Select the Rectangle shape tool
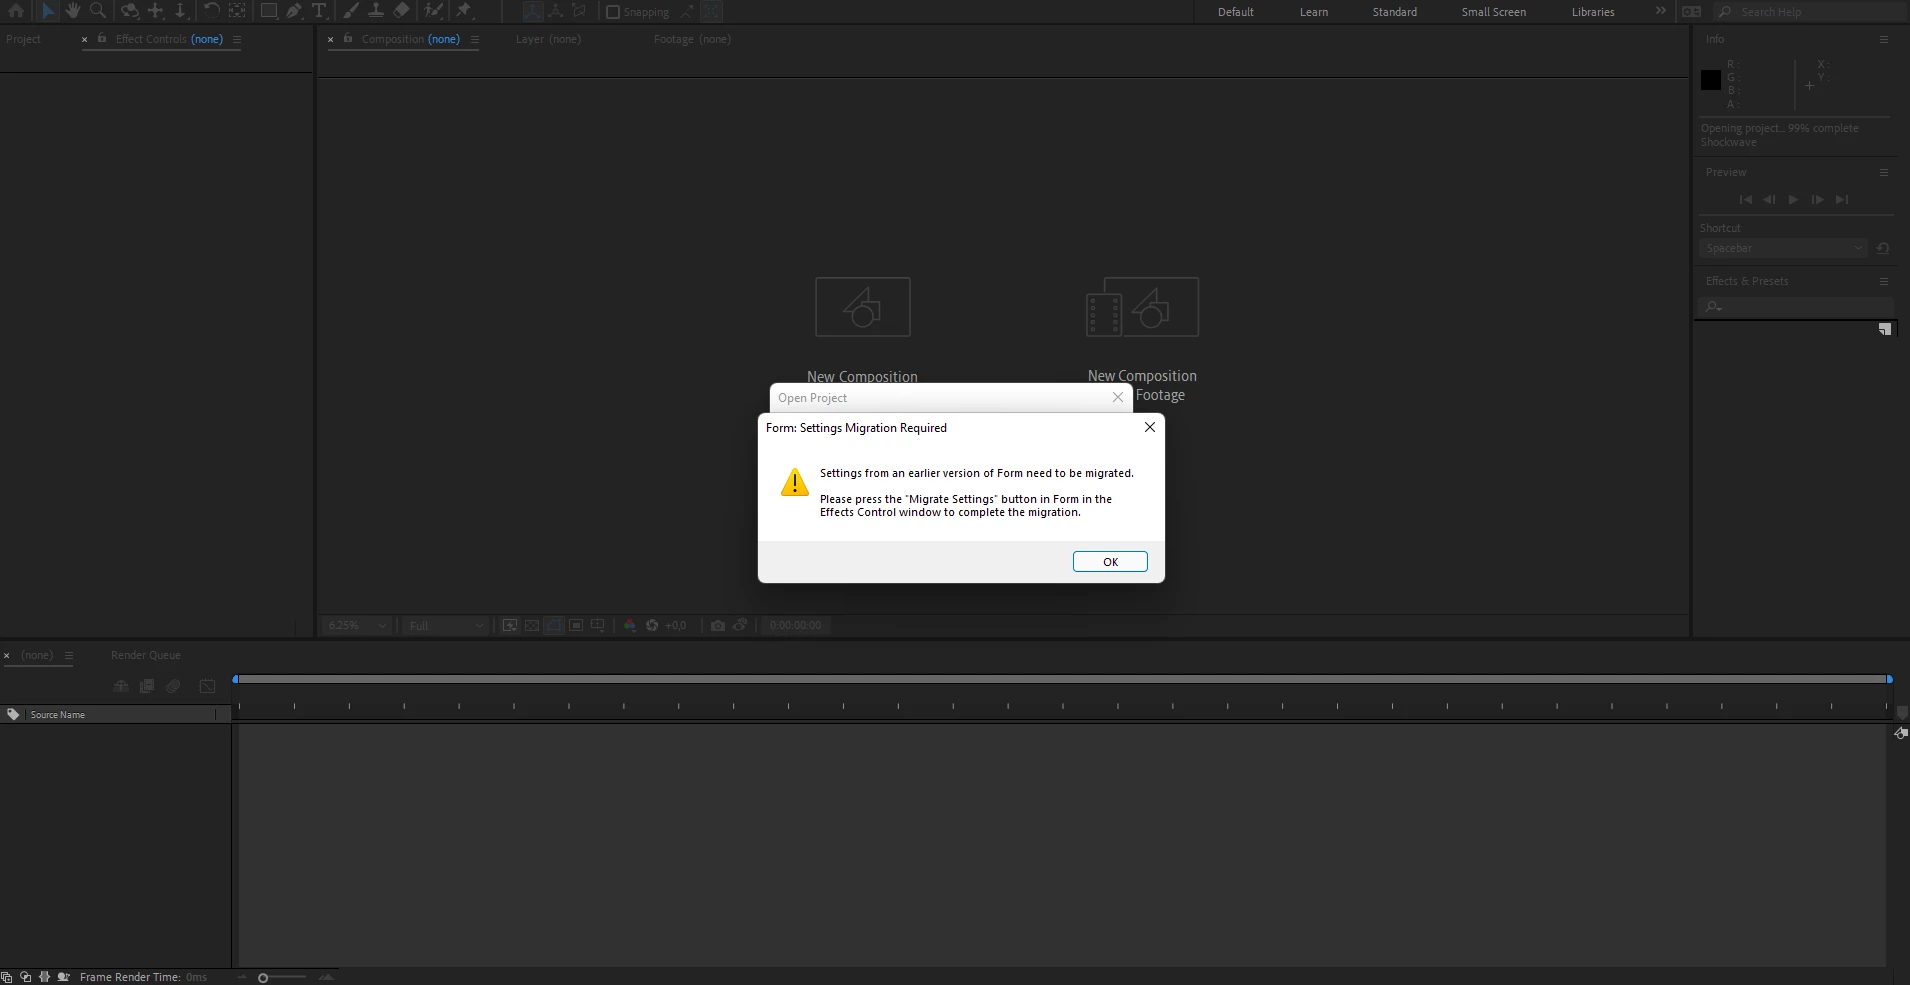The height and width of the screenshot is (985, 1910). [x=268, y=11]
